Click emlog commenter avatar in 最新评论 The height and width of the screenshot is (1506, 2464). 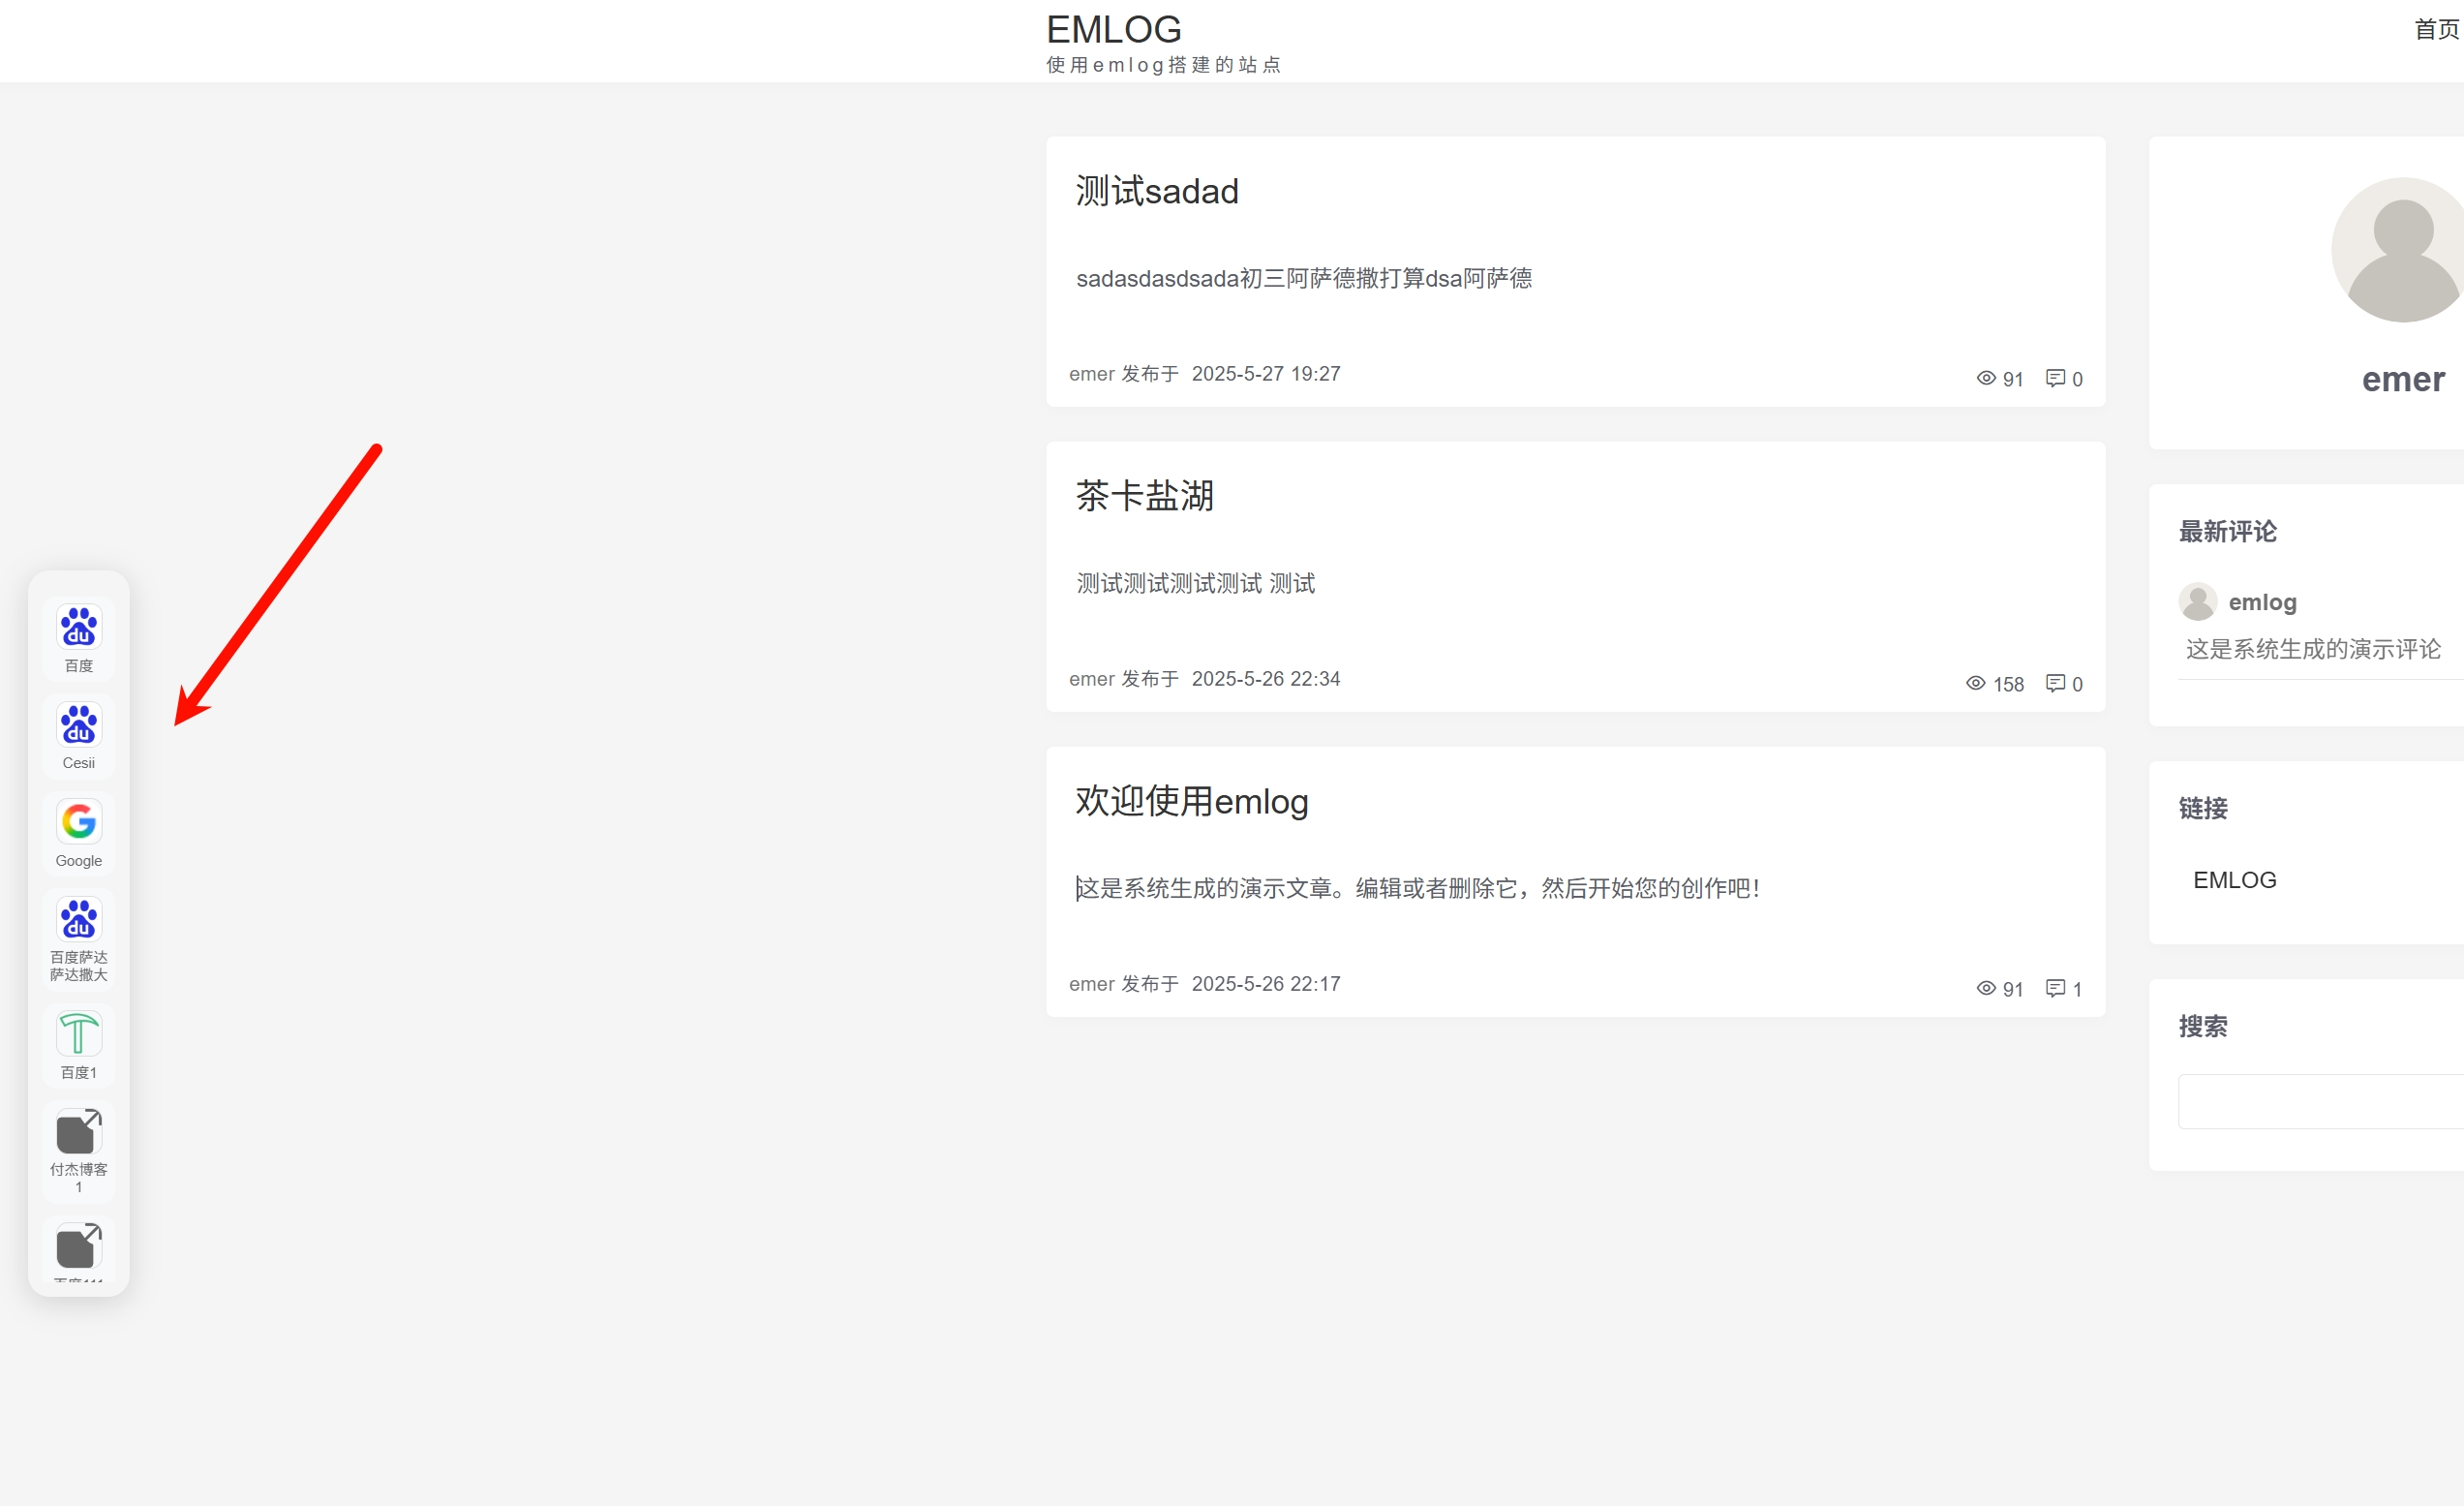point(2197,602)
